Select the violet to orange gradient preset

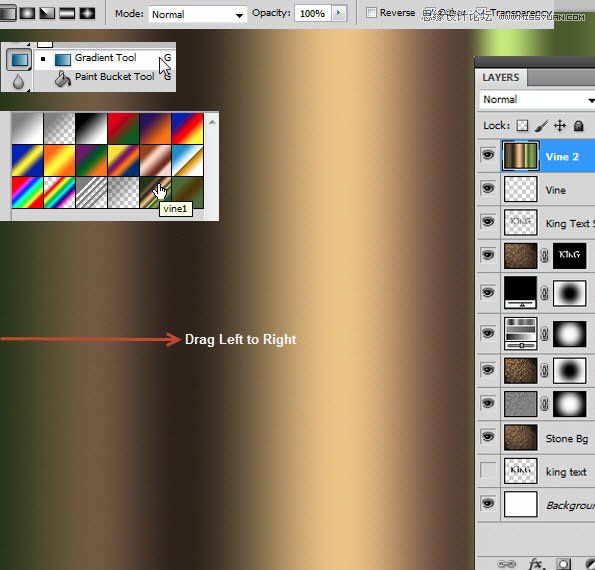(x=156, y=129)
